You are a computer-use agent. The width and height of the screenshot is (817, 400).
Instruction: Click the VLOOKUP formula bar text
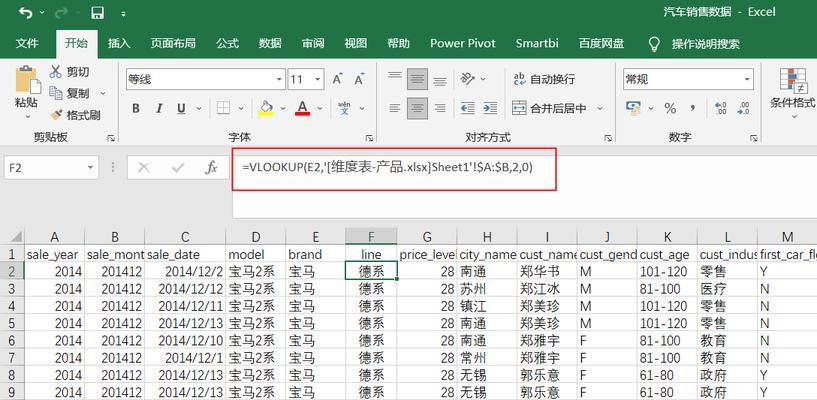(387, 167)
